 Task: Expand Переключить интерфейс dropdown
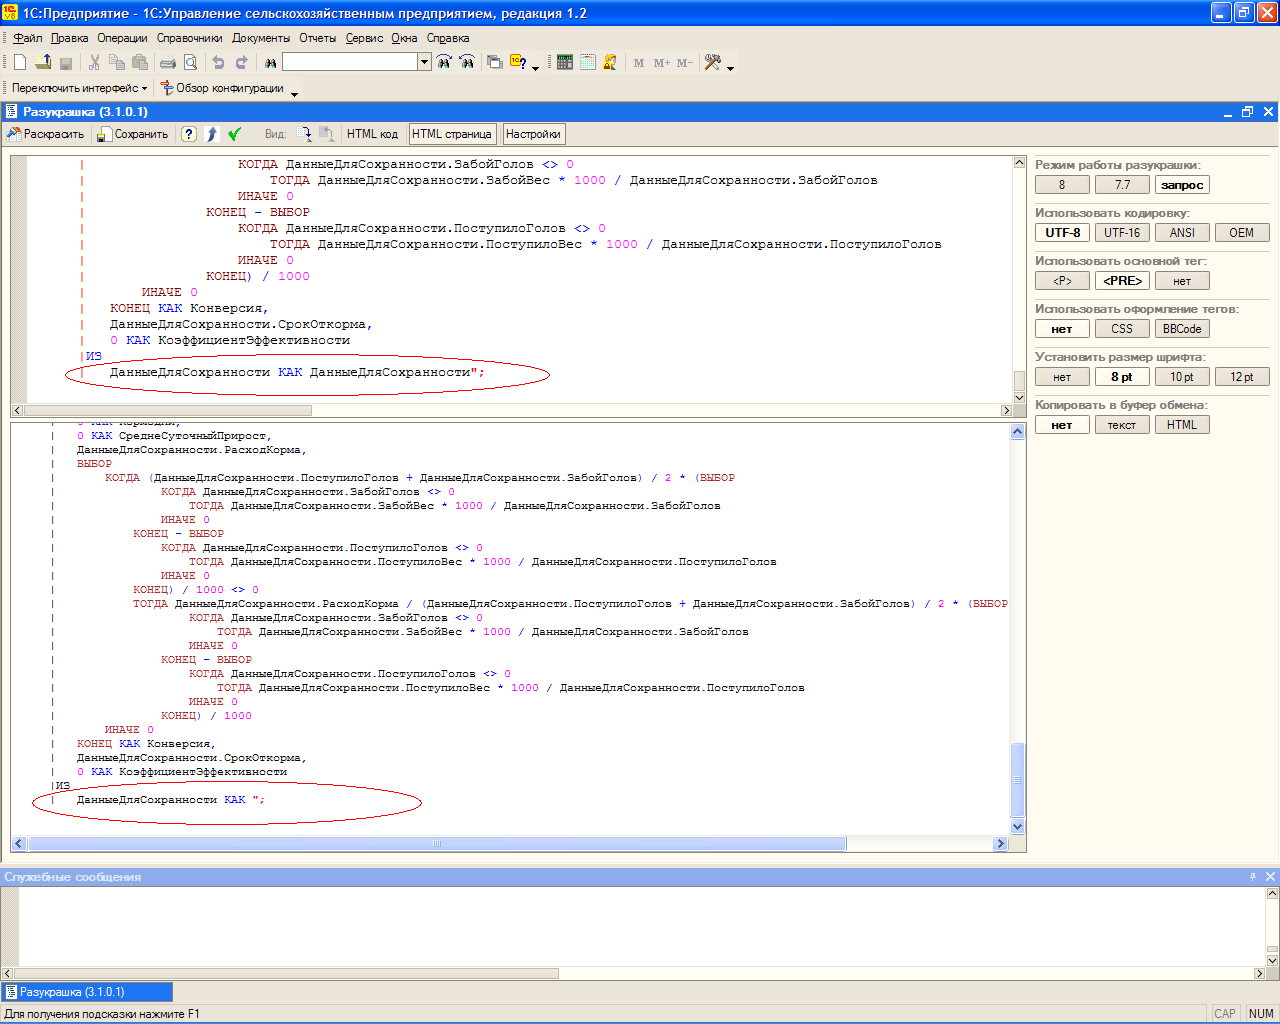[x=144, y=88]
